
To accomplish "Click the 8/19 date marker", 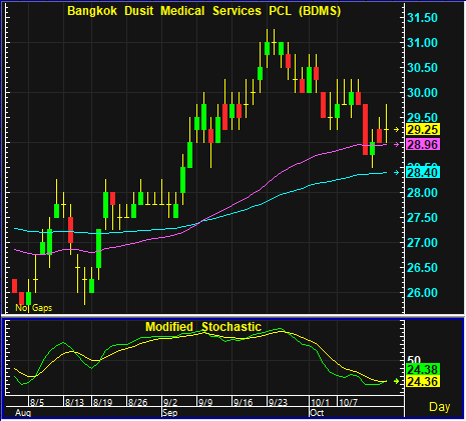I will [x=103, y=402].
